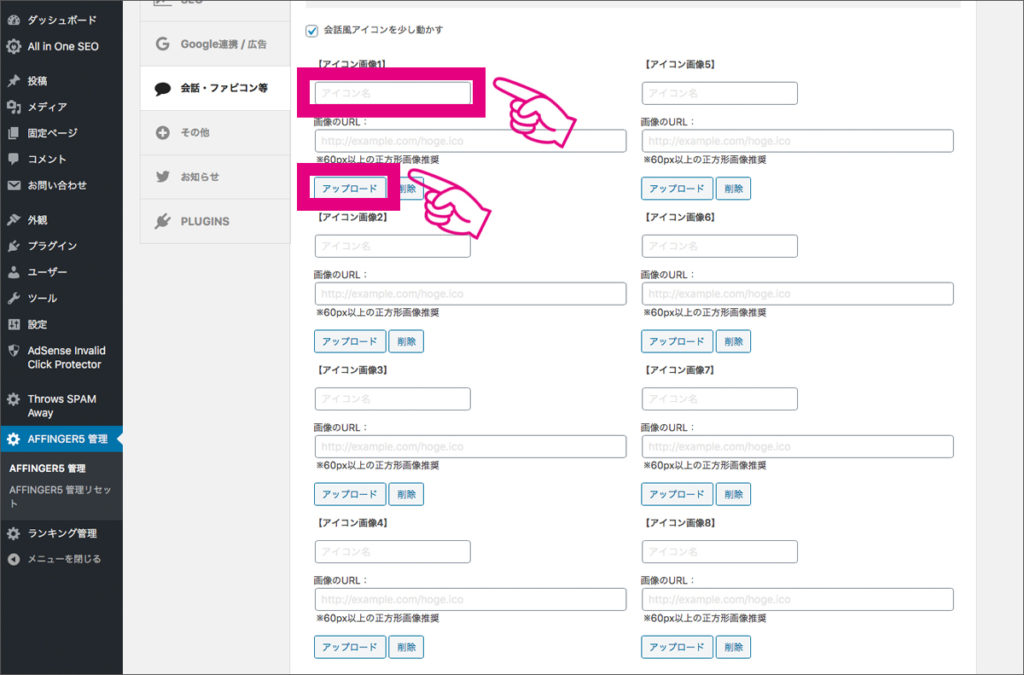1024x675 pixels.
Task: Switch to the お知らせ tab
Action: click(190, 176)
